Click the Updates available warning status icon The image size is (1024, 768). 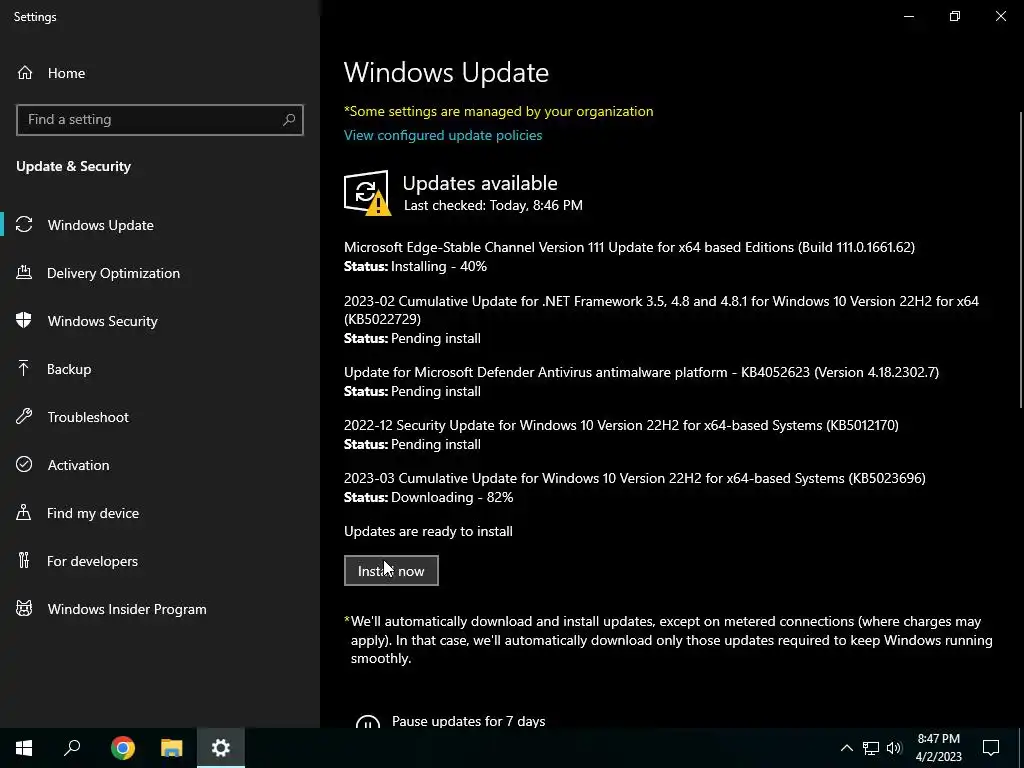[x=367, y=193]
